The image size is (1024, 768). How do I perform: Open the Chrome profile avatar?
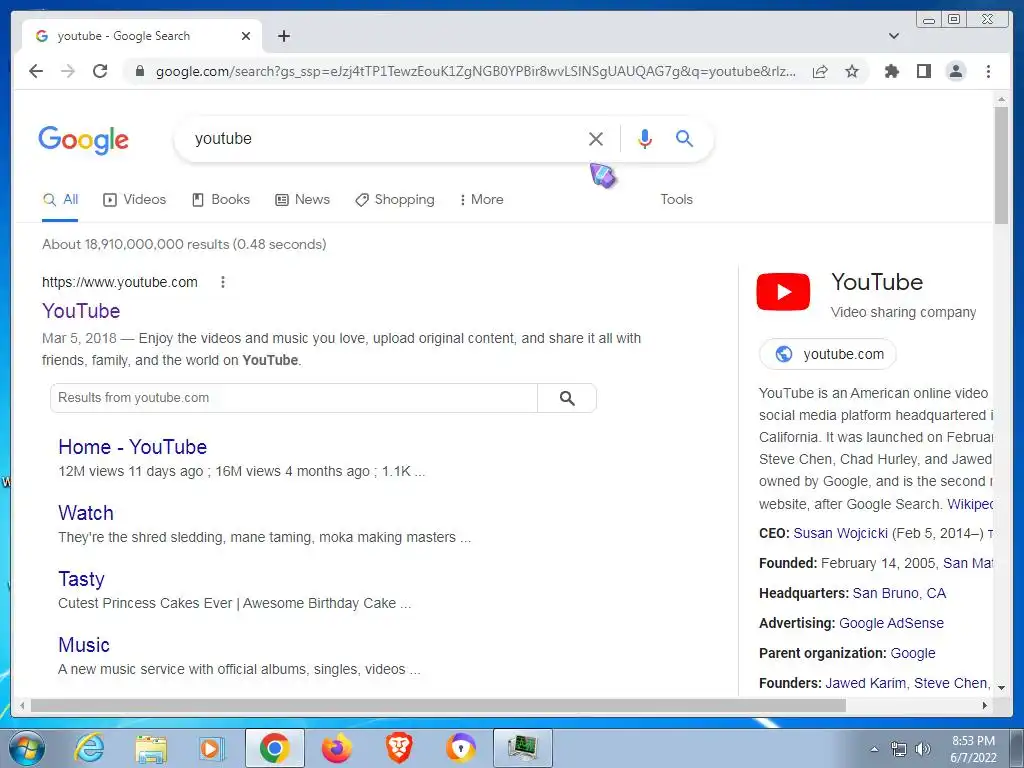(955, 71)
